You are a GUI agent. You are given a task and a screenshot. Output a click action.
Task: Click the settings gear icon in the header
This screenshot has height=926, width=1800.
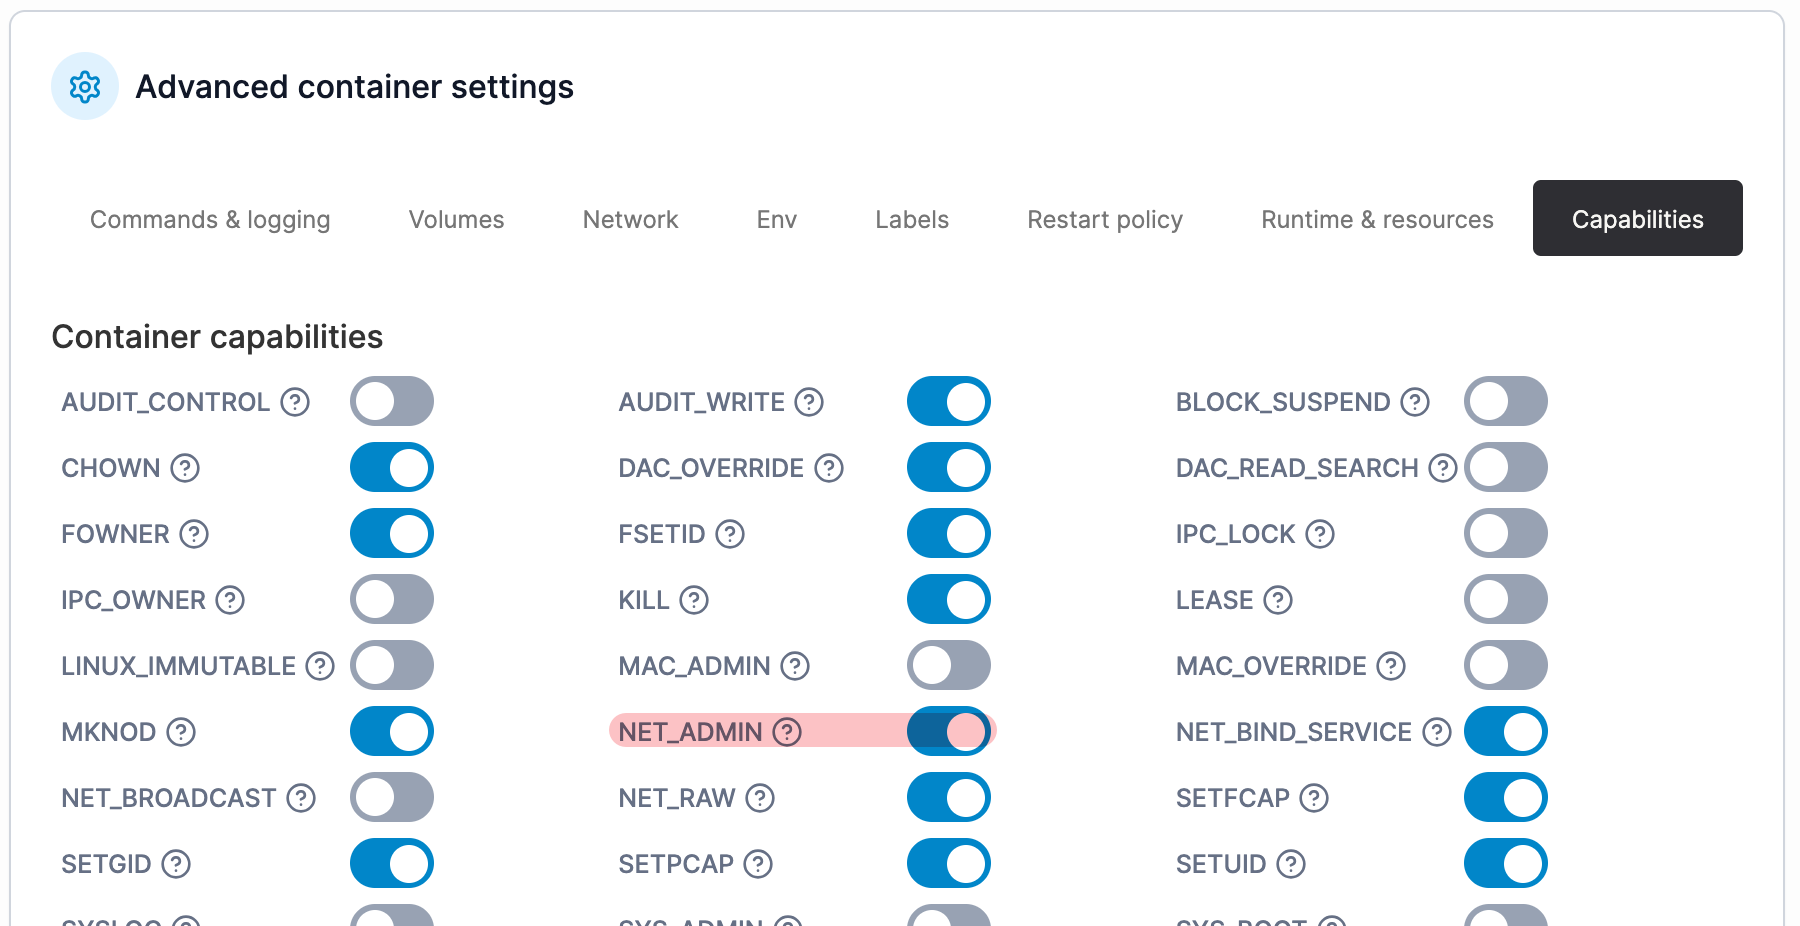click(x=85, y=86)
